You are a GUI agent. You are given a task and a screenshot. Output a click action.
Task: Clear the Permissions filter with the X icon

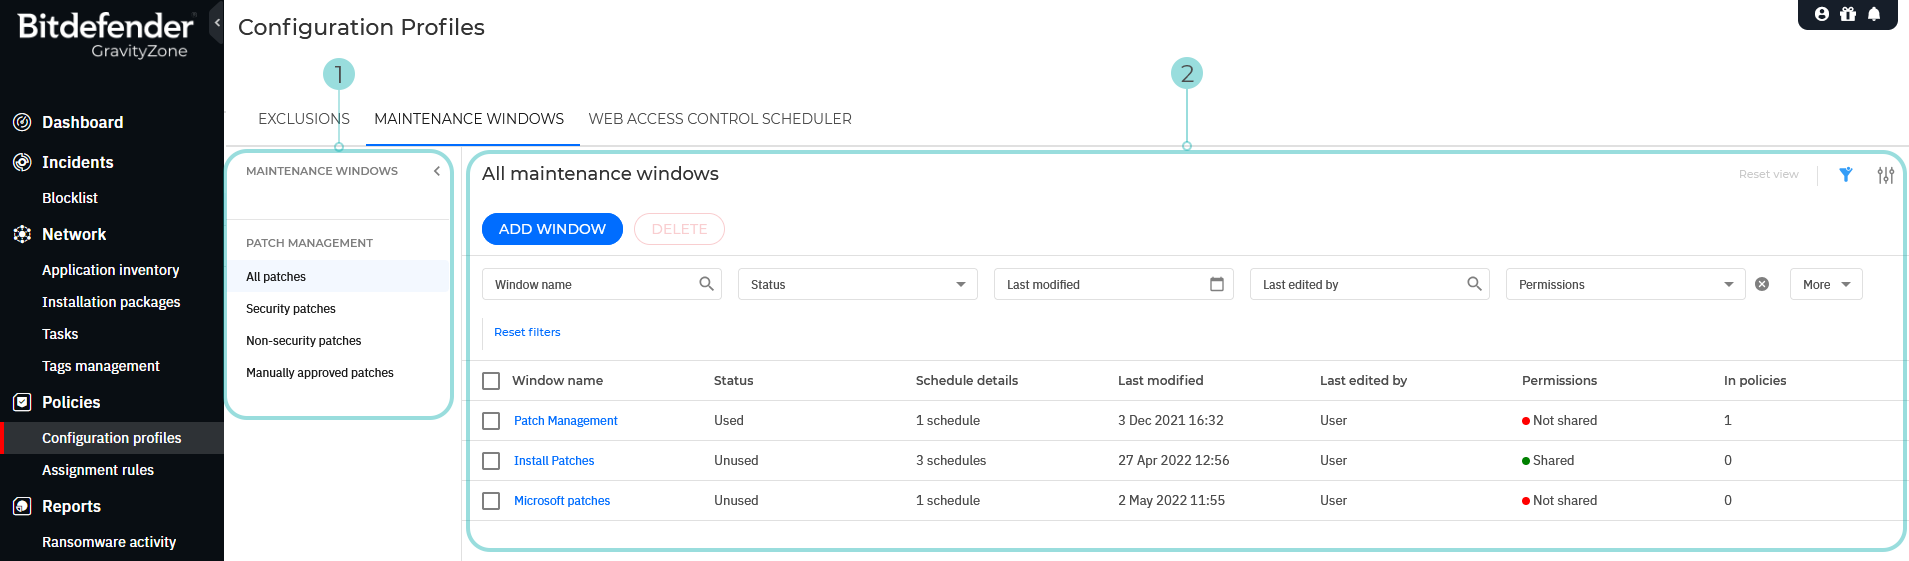click(1762, 284)
